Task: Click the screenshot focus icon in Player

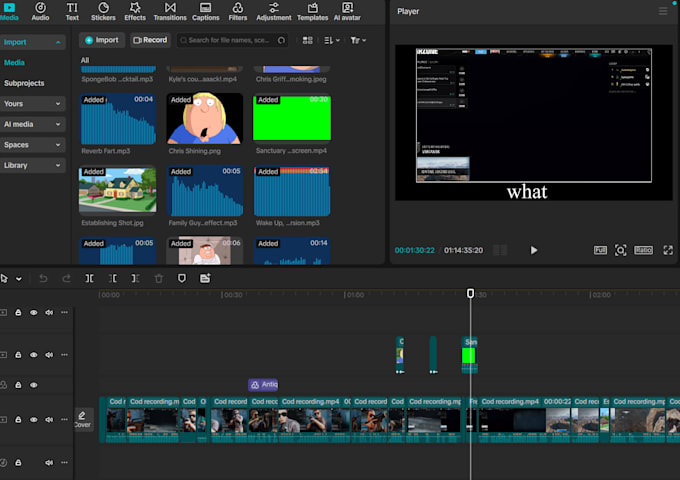Action: (x=621, y=250)
